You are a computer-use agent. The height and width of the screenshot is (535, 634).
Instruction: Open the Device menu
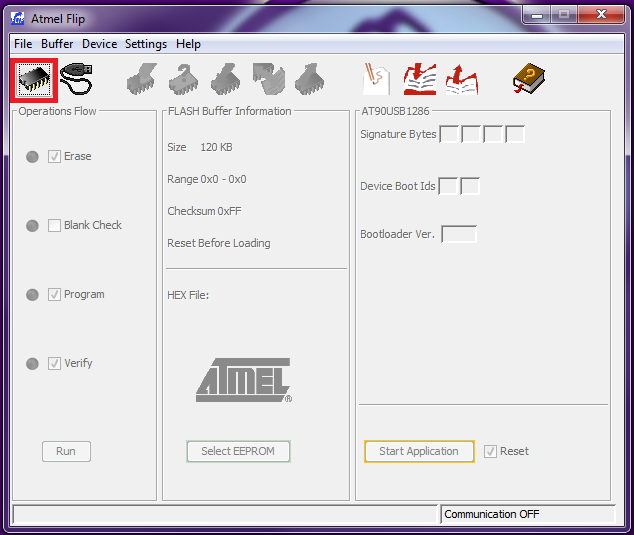tap(99, 44)
